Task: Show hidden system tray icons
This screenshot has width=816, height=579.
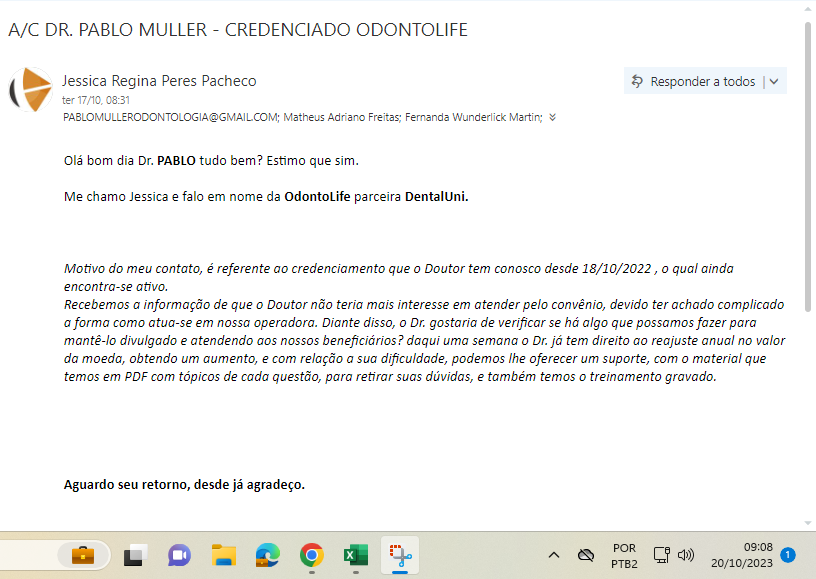Action: 554,555
